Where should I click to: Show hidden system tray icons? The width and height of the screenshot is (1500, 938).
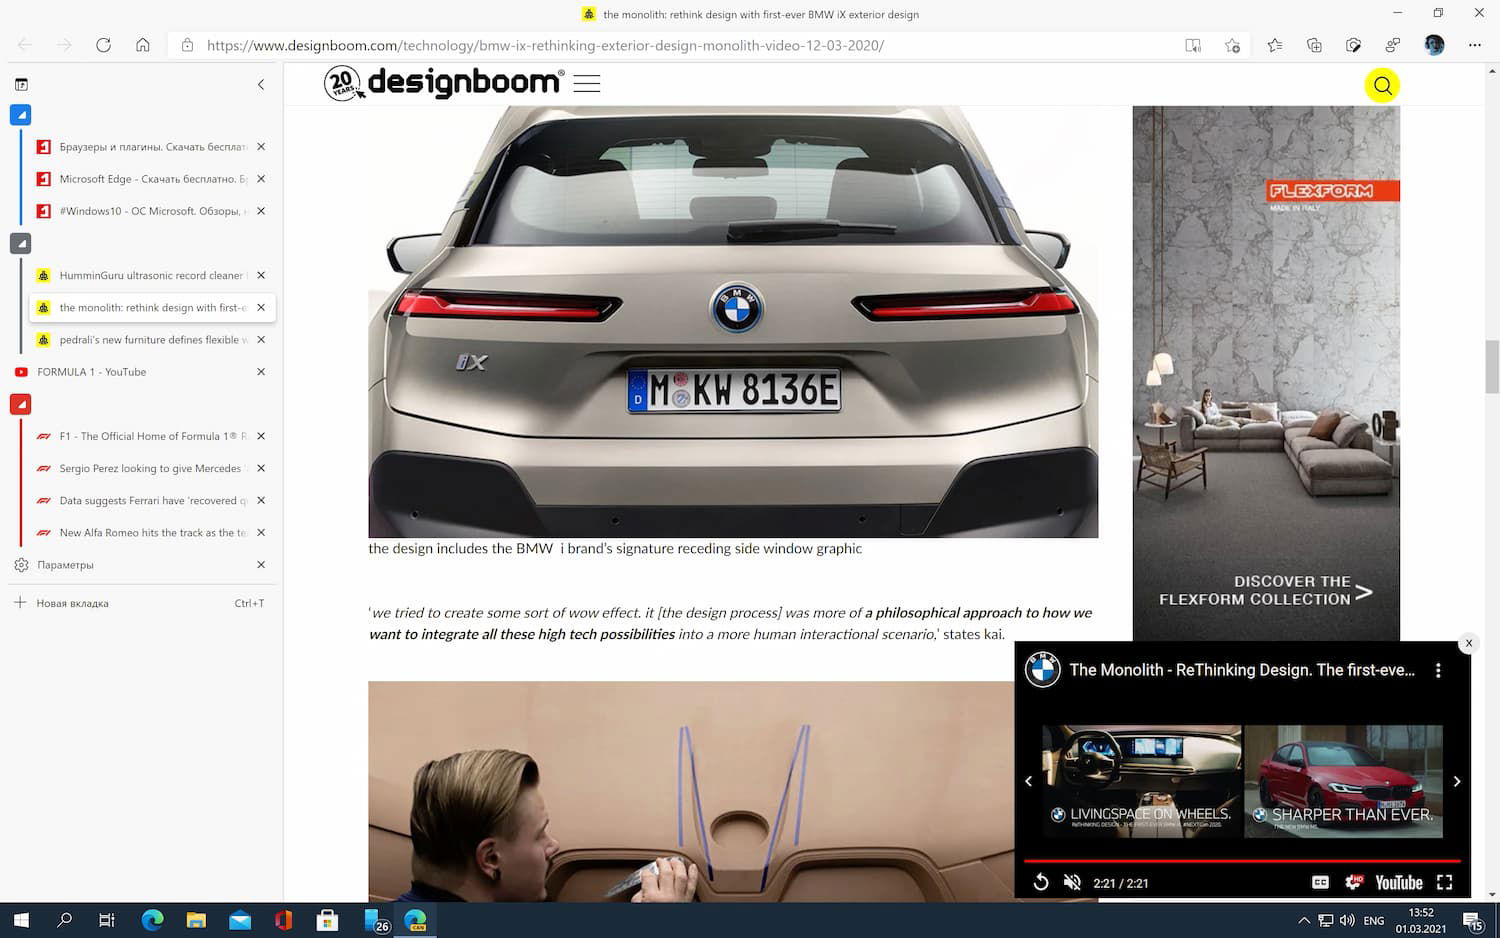(1303, 920)
